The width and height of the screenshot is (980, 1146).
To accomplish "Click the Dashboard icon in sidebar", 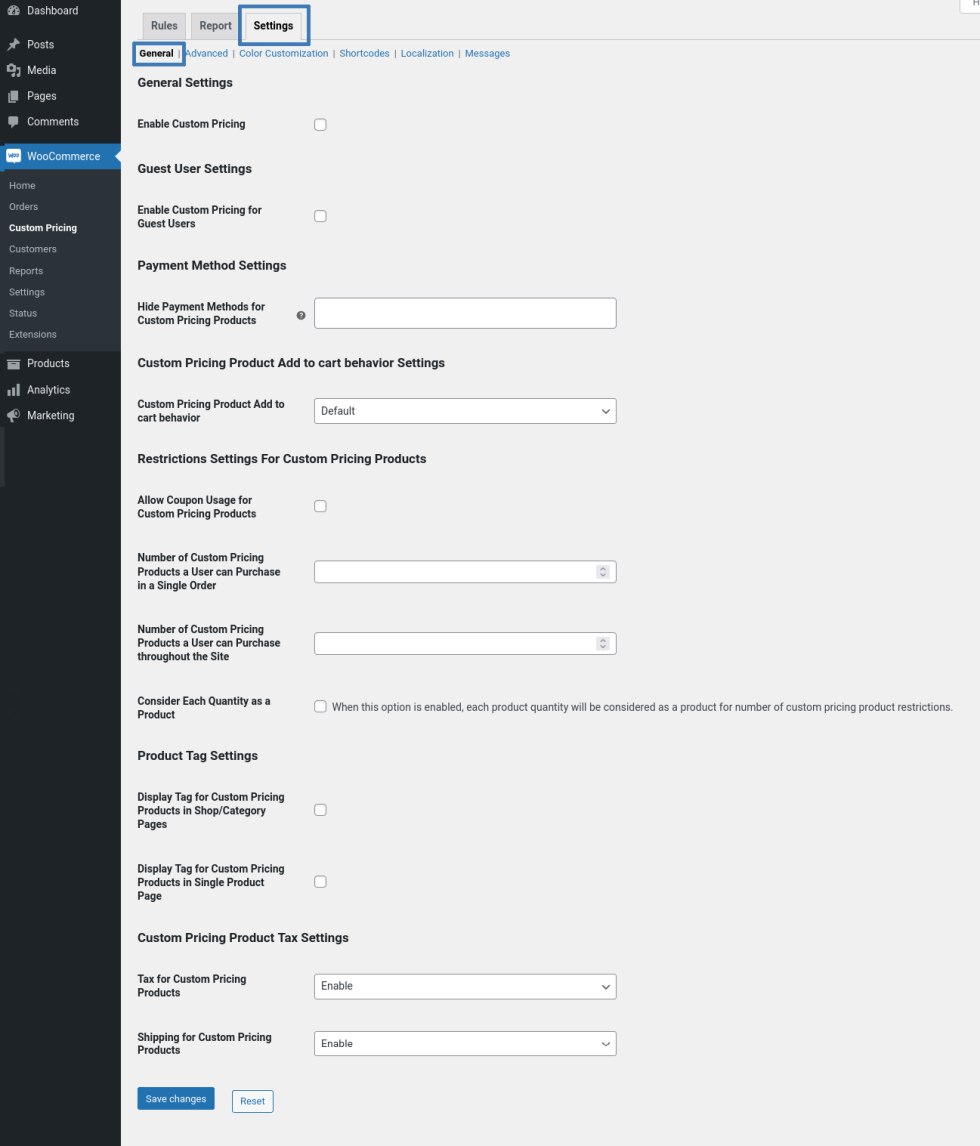I will (13, 11).
